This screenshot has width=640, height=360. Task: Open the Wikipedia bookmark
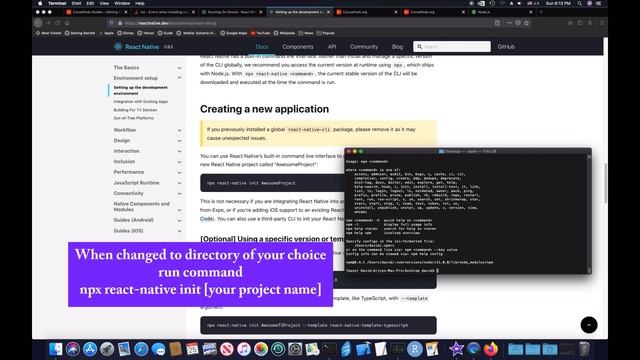[284, 33]
